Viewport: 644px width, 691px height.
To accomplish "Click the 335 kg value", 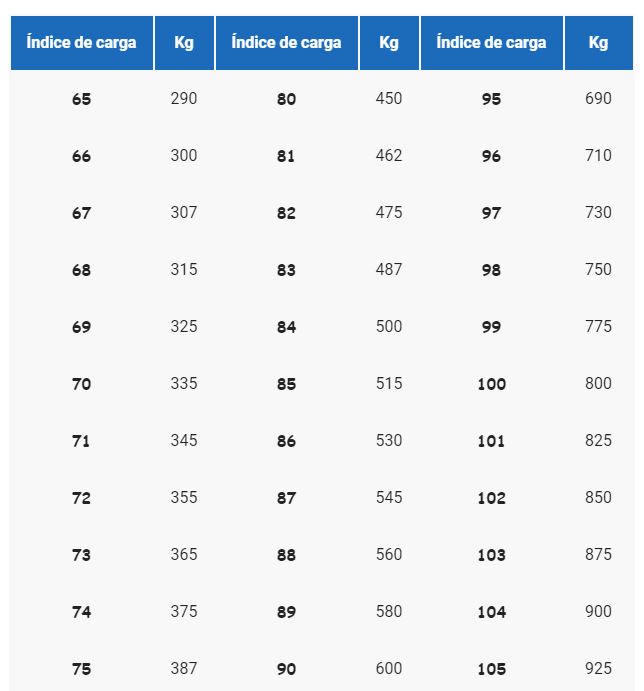I will (184, 383).
